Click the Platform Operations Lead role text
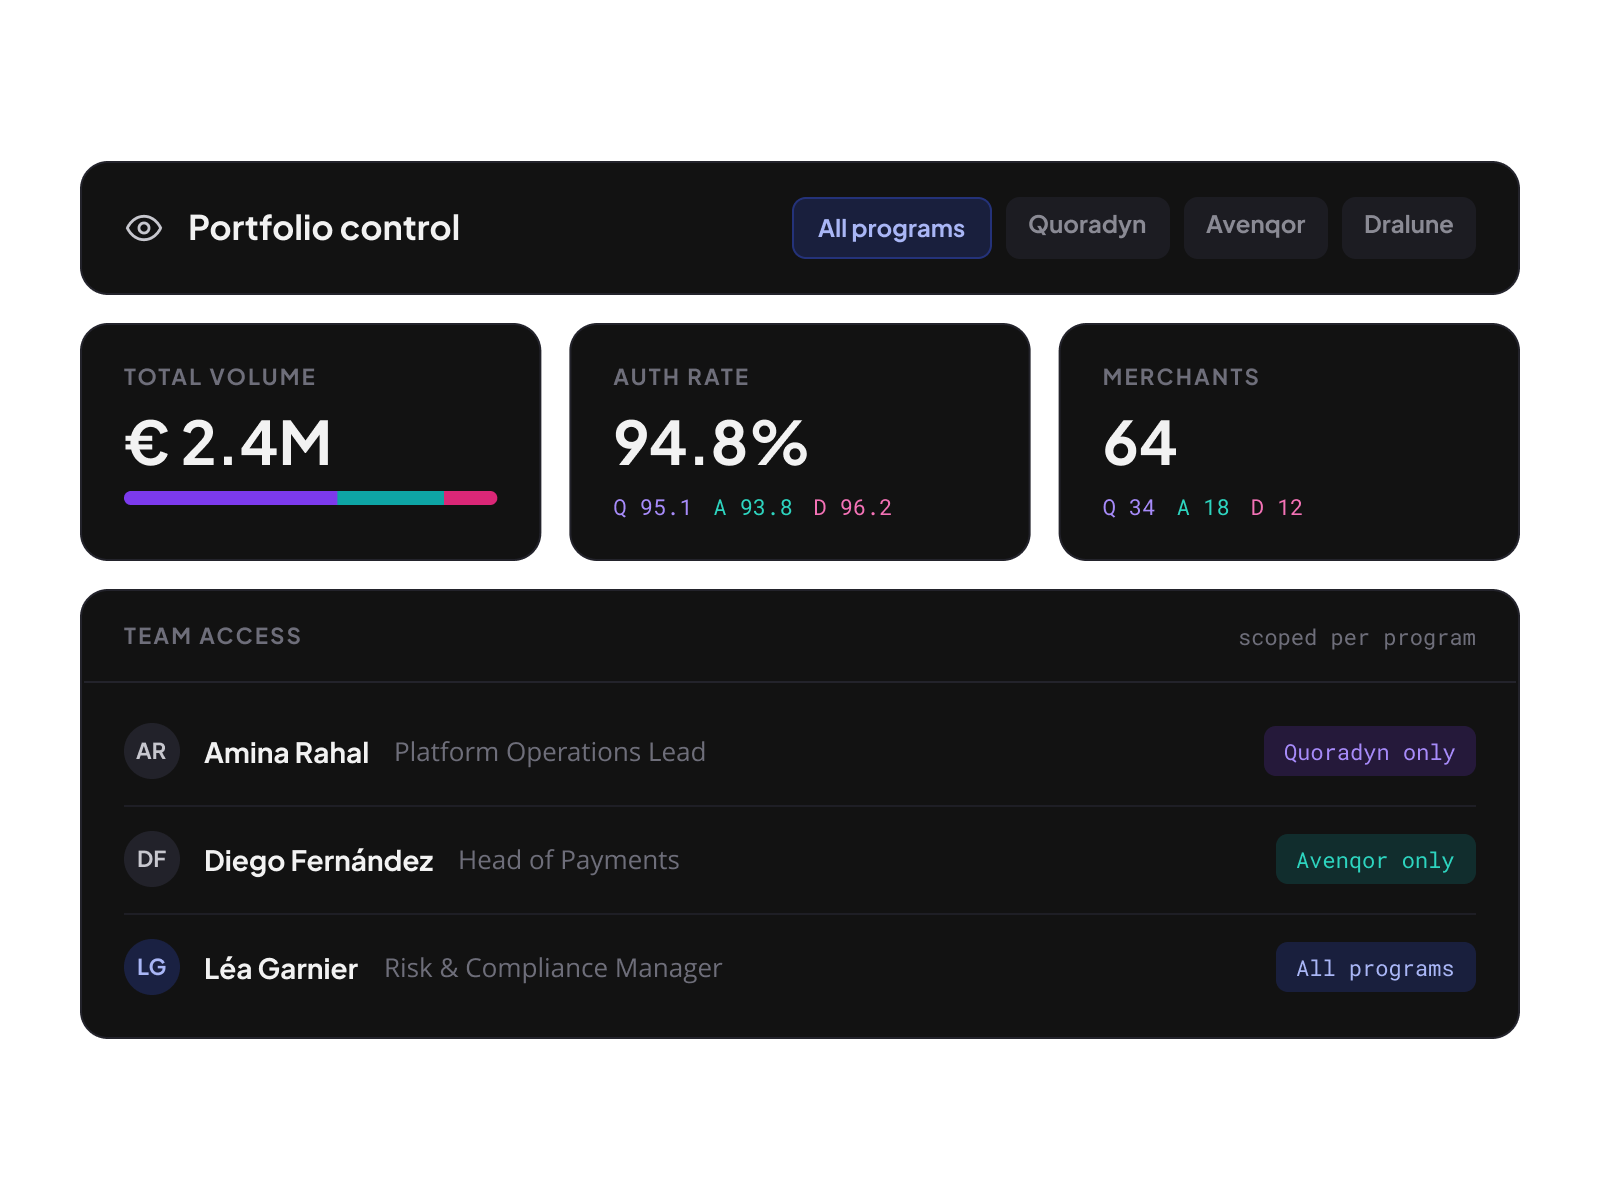 point(550,752)
